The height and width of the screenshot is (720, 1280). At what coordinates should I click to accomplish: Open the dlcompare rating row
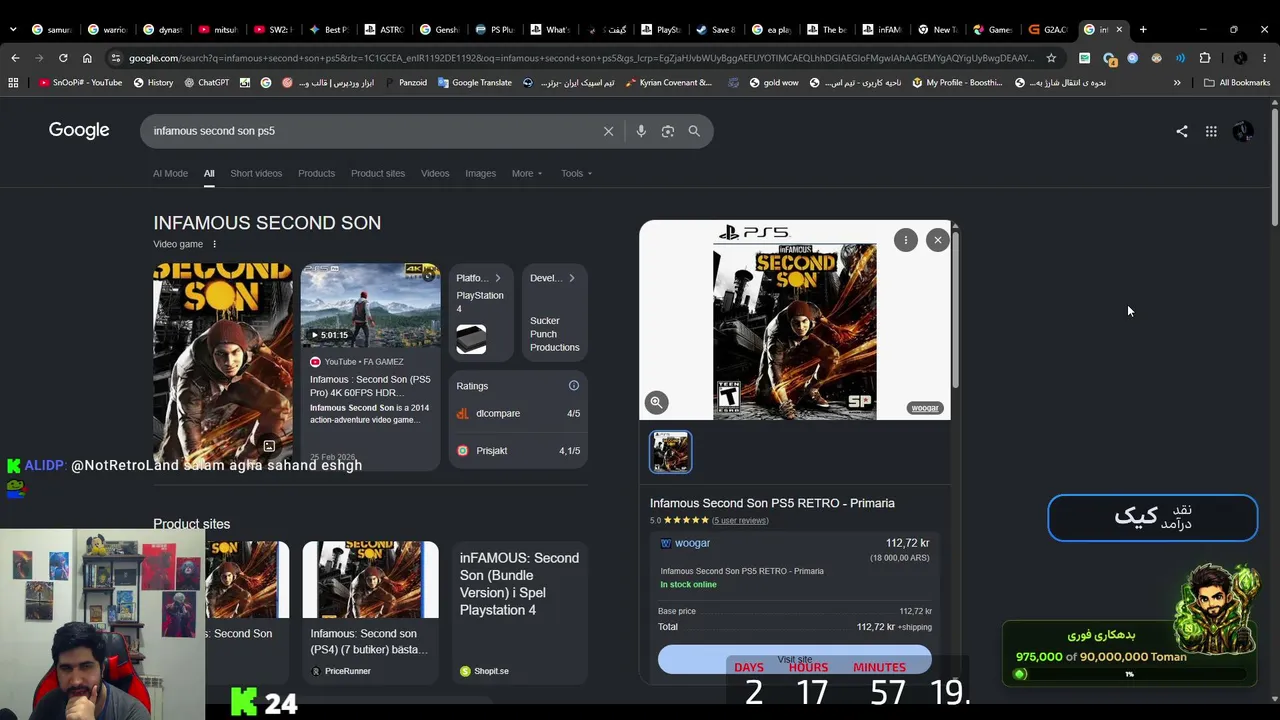(518, 413)
